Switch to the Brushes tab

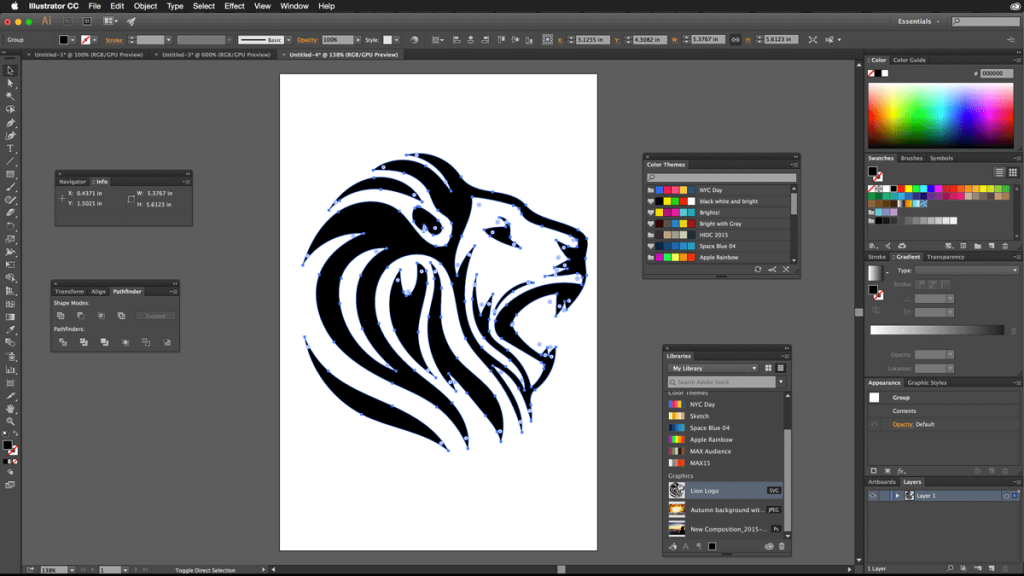point(911,158)
